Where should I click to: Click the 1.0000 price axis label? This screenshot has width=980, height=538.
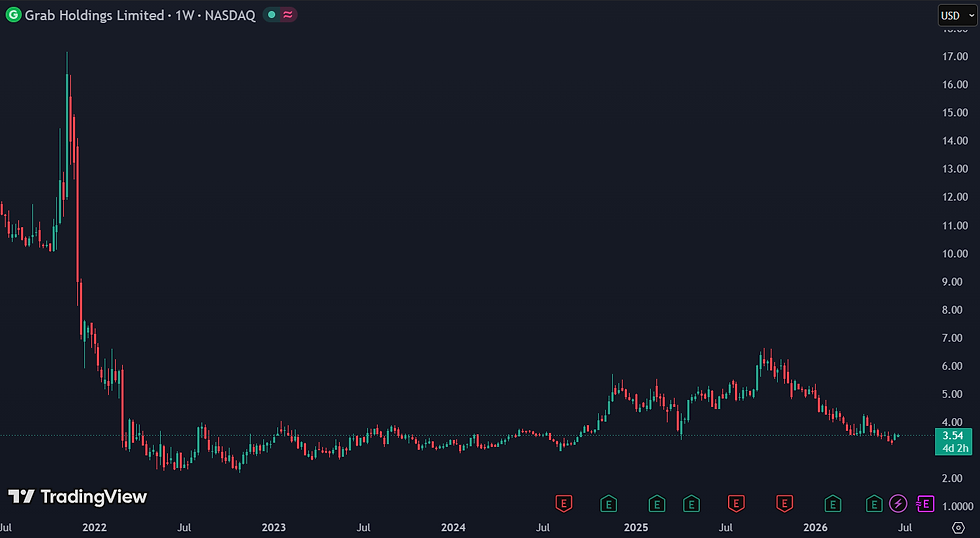[958, 506]
